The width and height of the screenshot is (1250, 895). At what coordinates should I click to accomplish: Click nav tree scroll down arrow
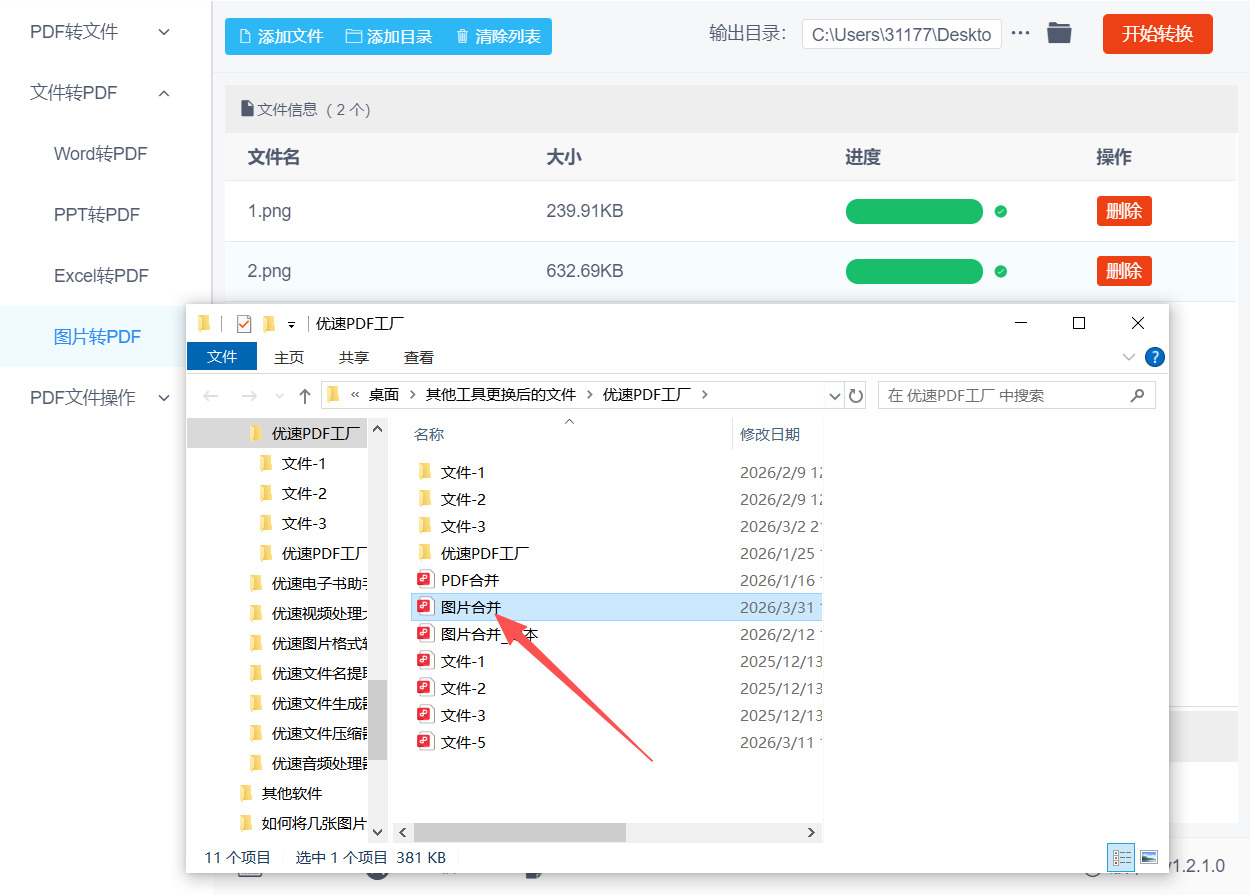click(377, 831)
